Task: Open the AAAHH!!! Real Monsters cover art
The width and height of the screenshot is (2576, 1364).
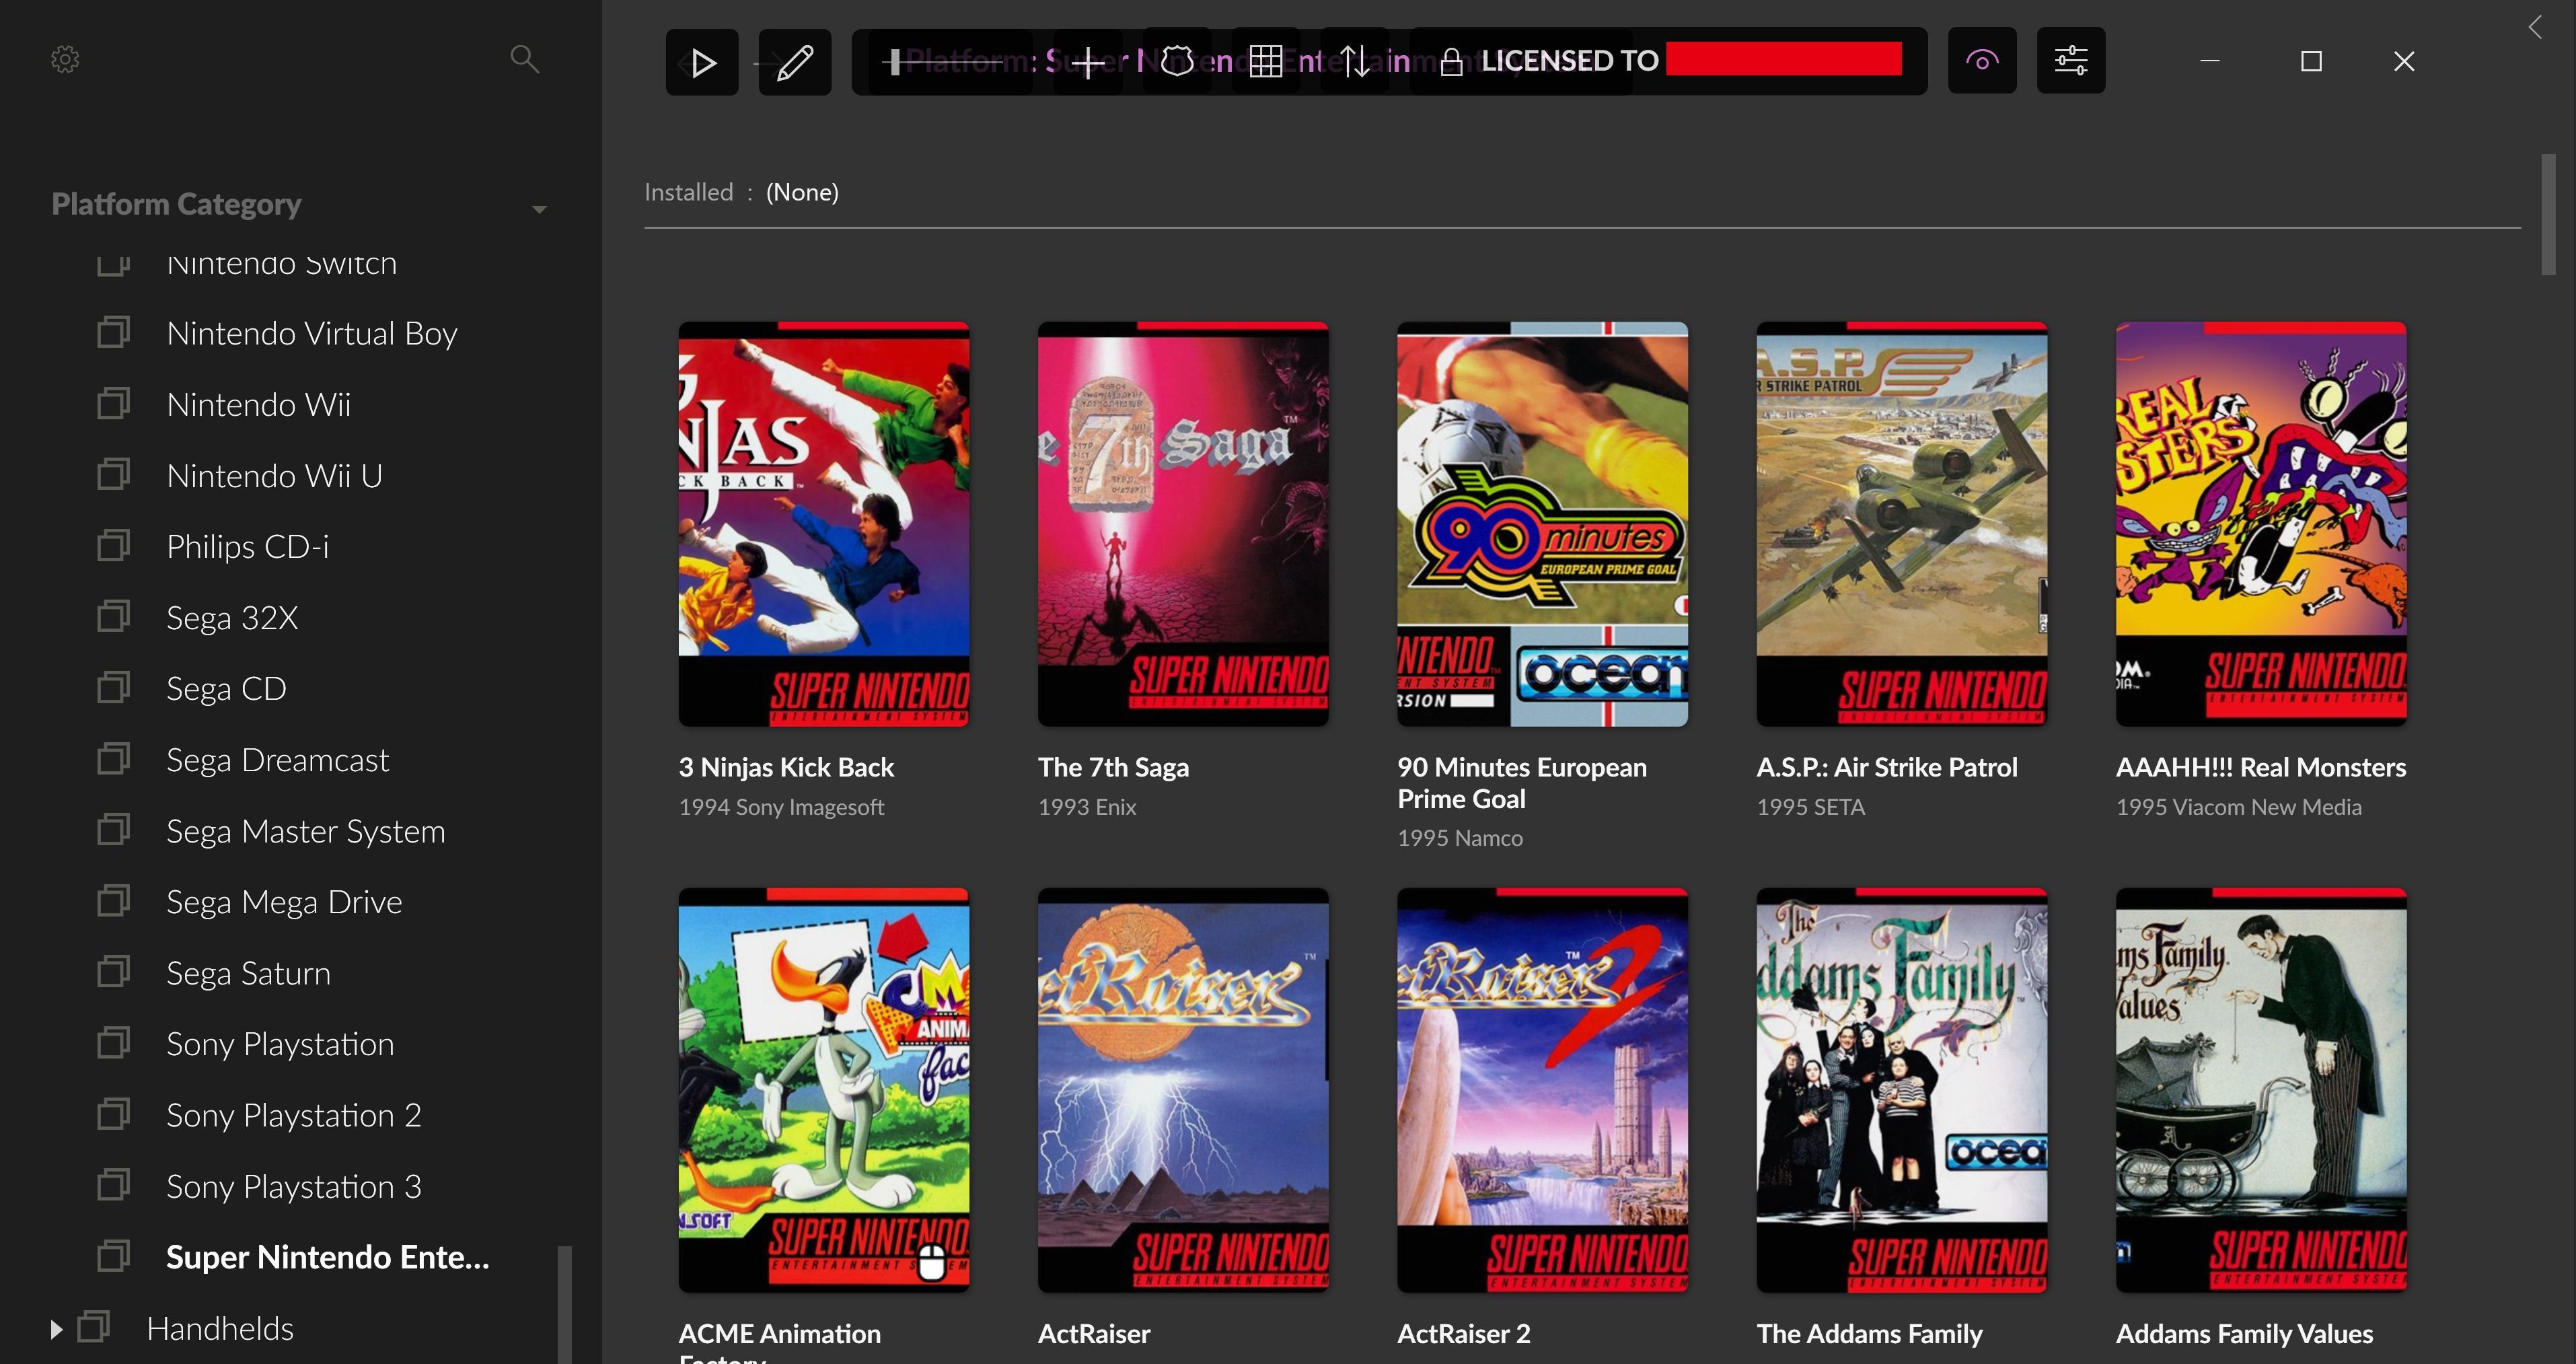Action: (x=2261, y=524)
